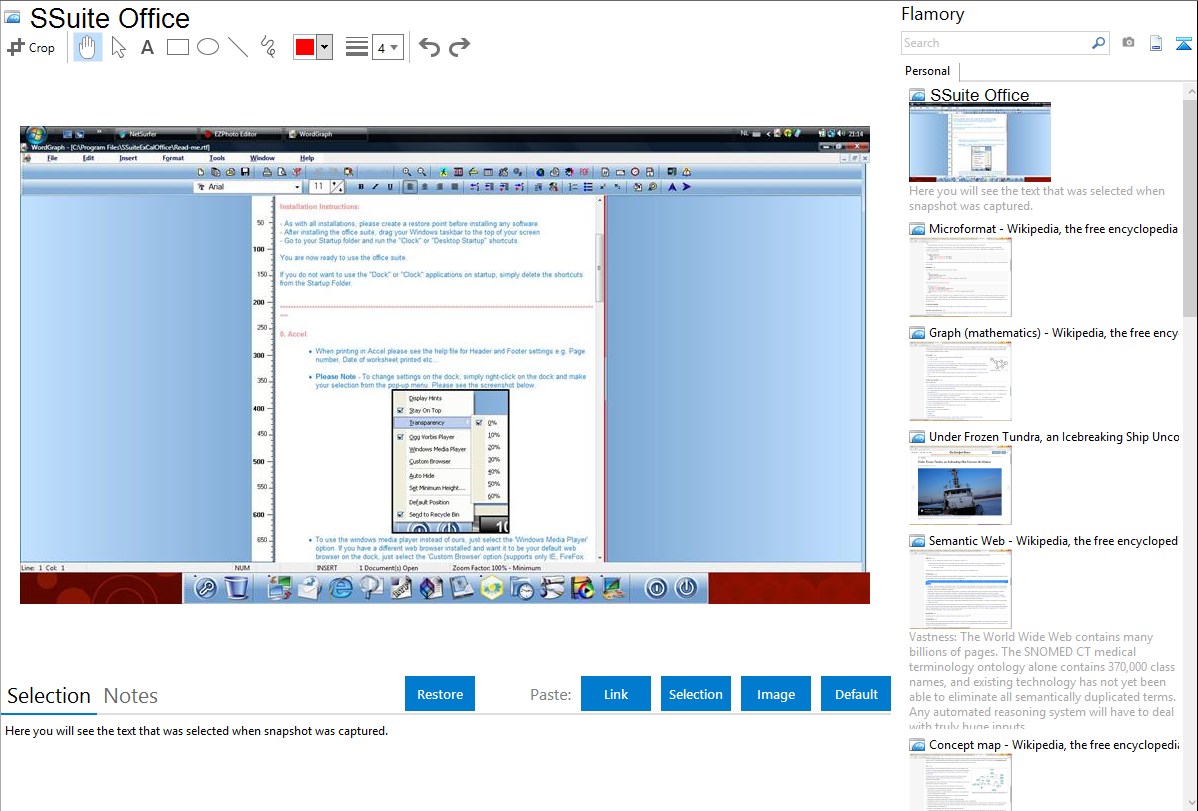The width and height of the screenshot is (1198, 811).
Task: Select the 0% transparency checkbox
Action: (479, 423)
